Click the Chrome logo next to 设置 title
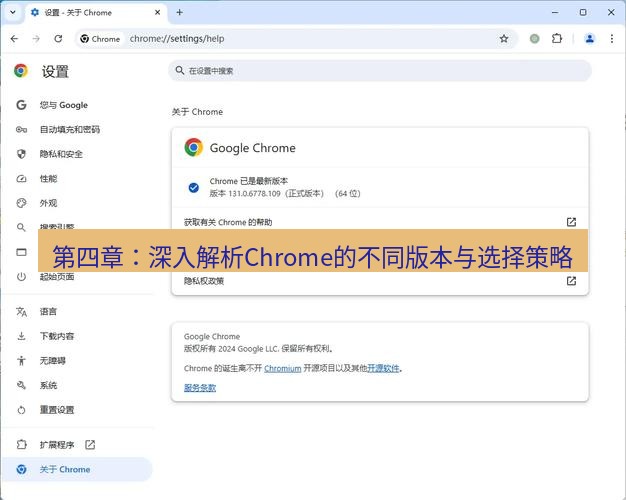This screenshot has height=500, width=626. (x=21, y=71)
